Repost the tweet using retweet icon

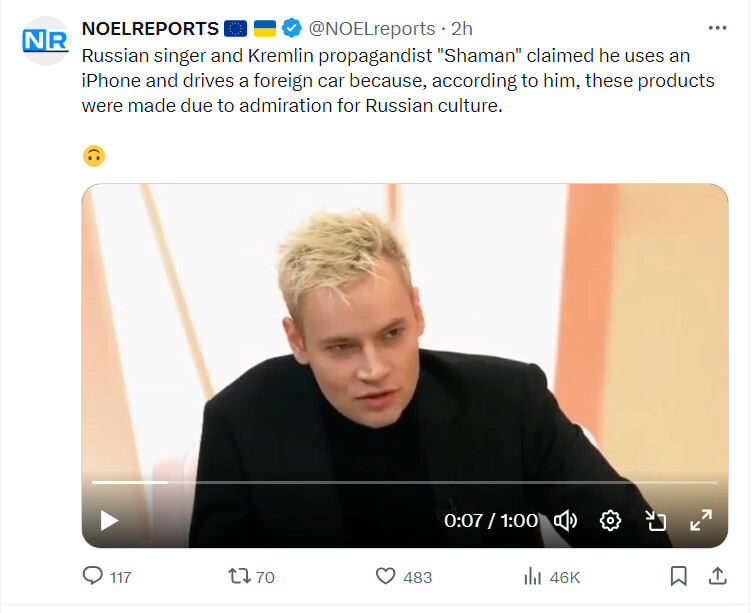click(x=238, y=576)
